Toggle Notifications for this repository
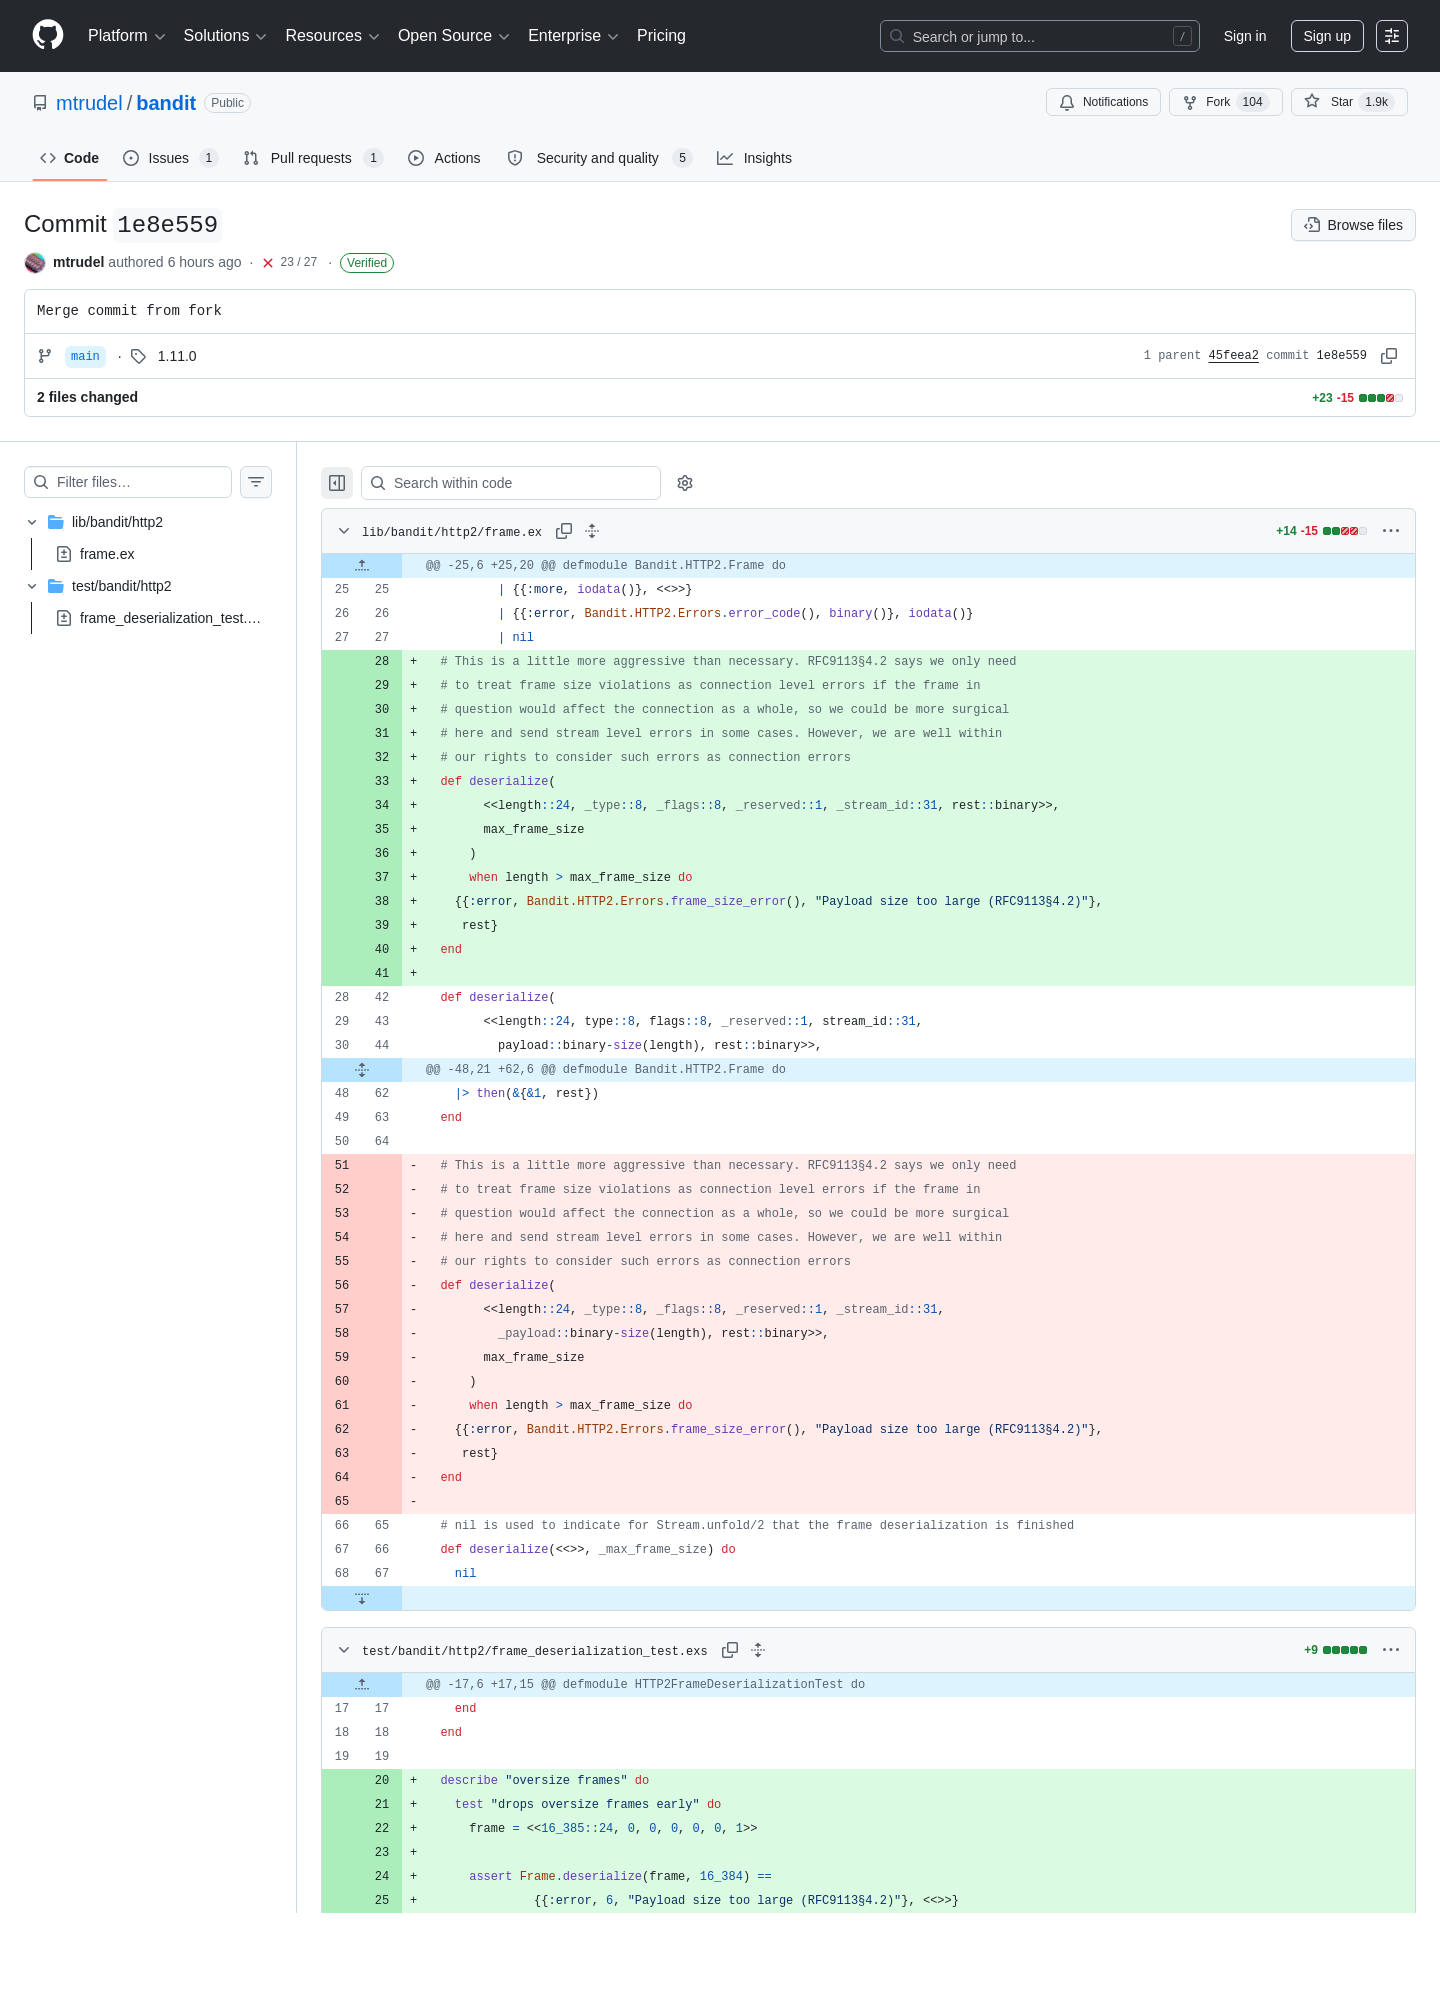Screen dimensions: 1440x2000 [x=1103, y=102]
